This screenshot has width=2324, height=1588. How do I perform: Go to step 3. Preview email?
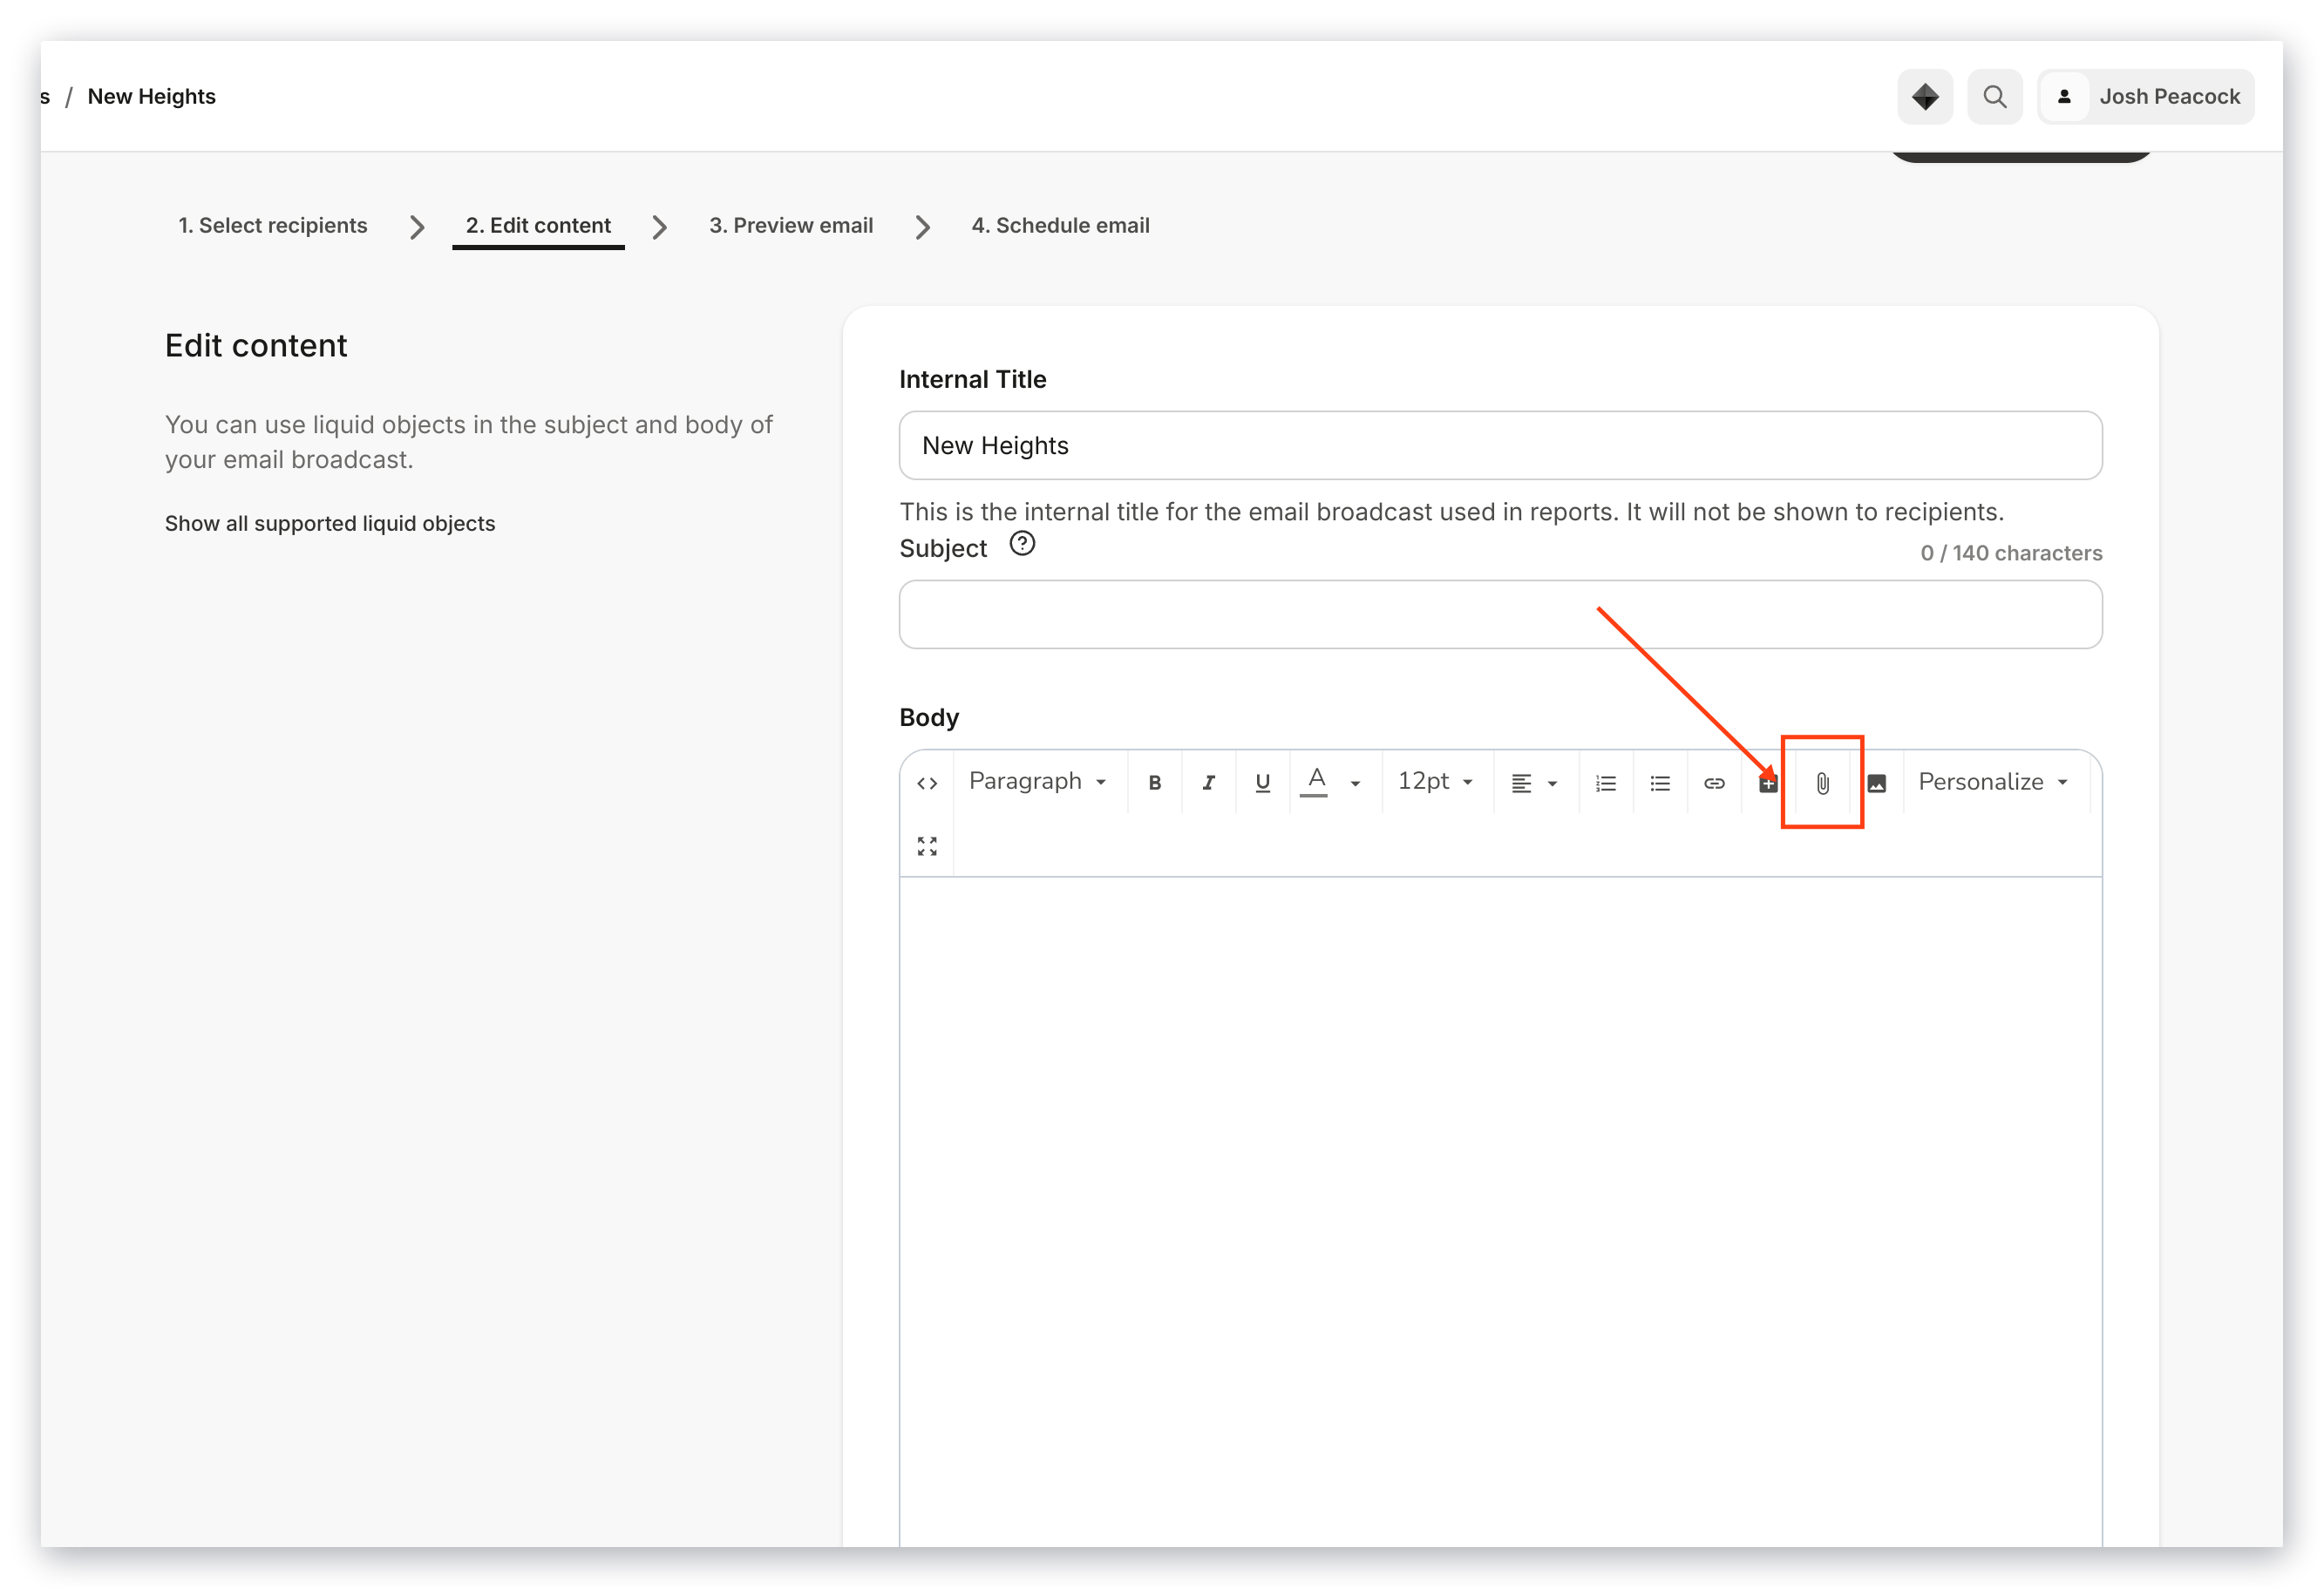(x=791, y=225)
